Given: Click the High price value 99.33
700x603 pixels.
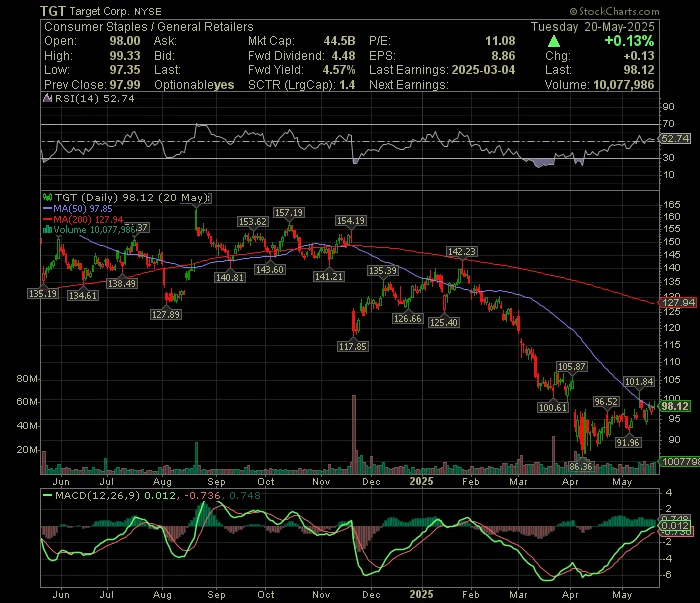Looking at the screenshot, I should tap(125, 56).
